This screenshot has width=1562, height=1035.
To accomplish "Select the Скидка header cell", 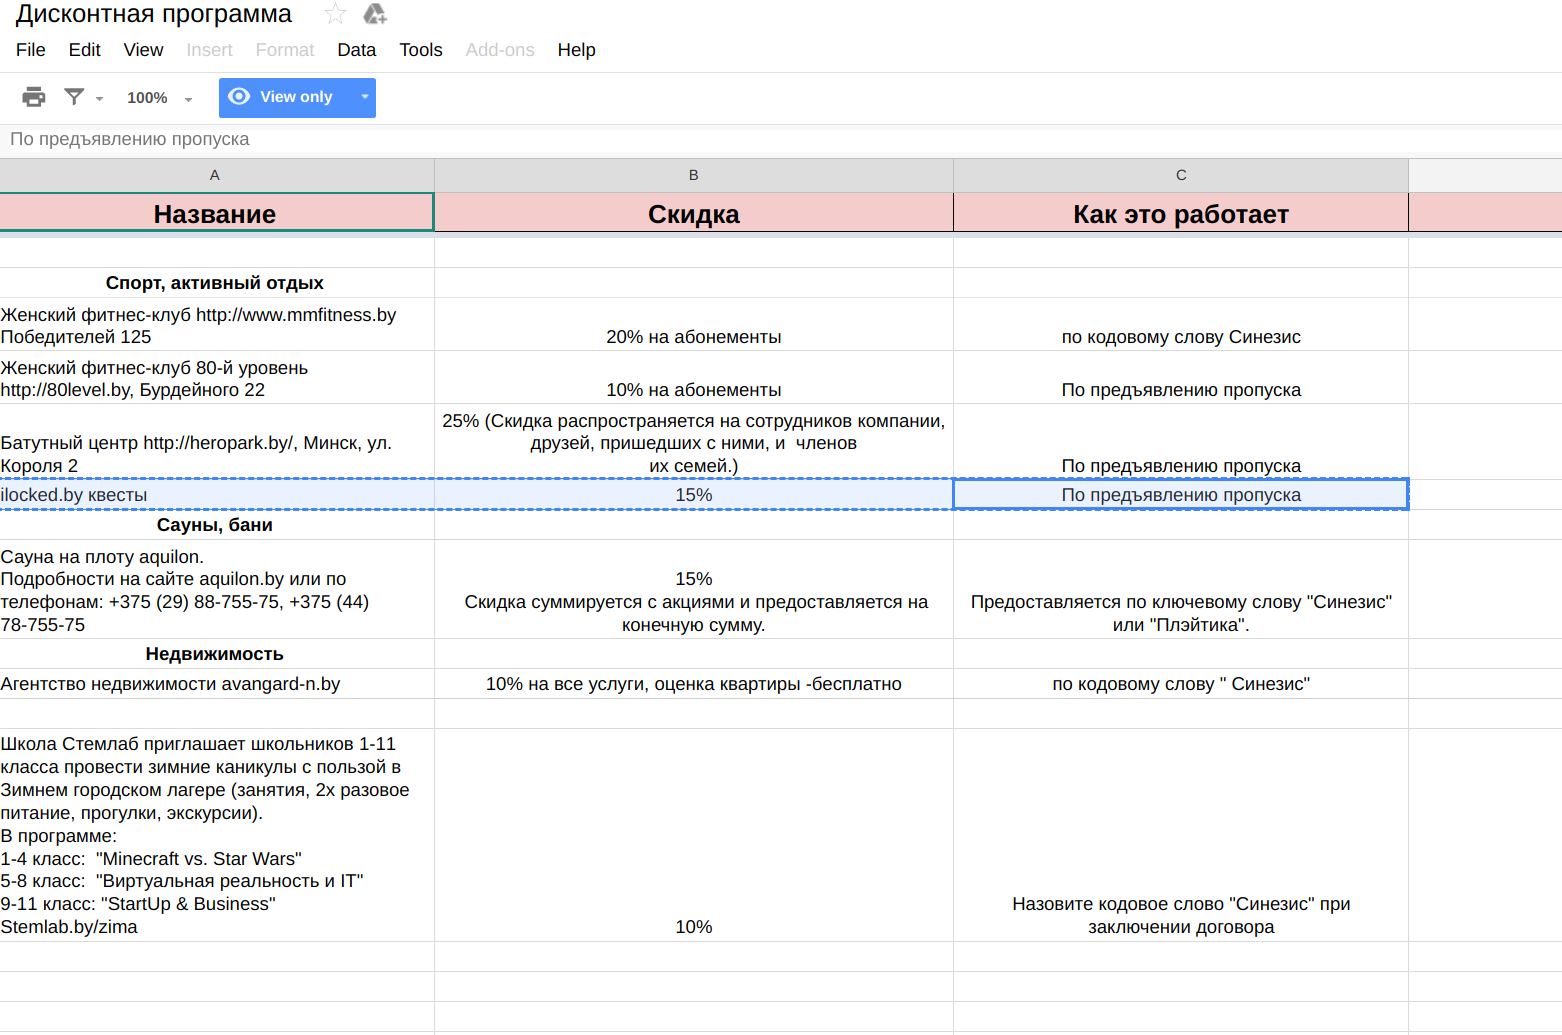I will (694, 213).
